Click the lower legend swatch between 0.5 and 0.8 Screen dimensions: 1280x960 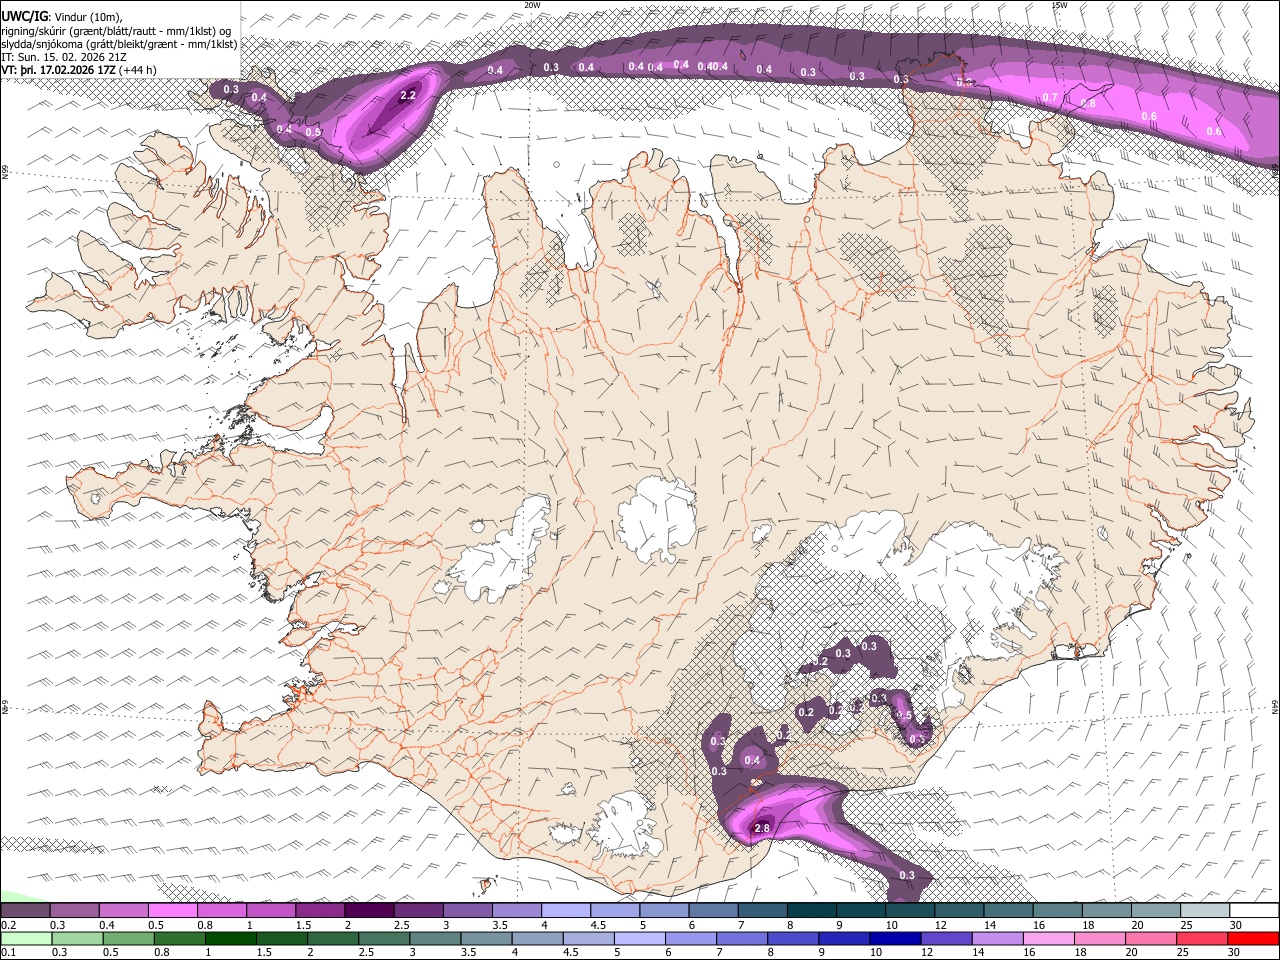(128, 938)
